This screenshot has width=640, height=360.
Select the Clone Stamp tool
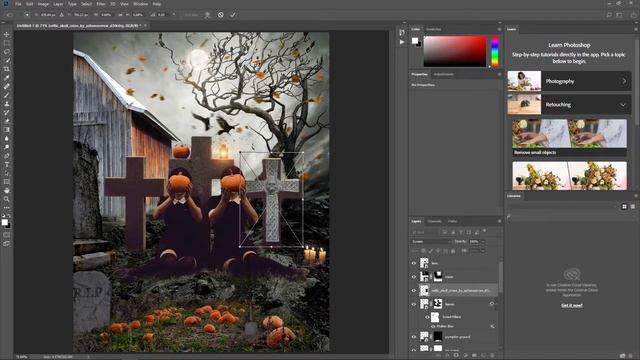[7, 104]
